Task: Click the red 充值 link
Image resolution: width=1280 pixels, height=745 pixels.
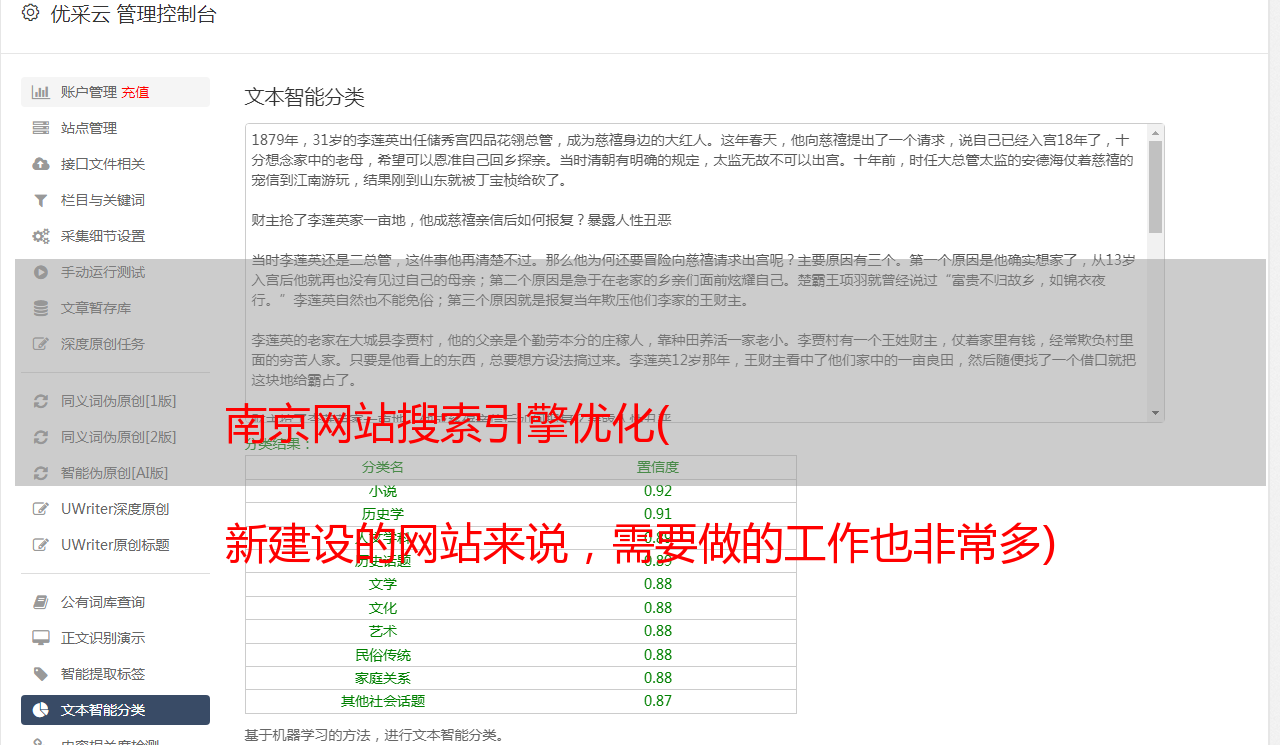Action: [x=136, y=92]
